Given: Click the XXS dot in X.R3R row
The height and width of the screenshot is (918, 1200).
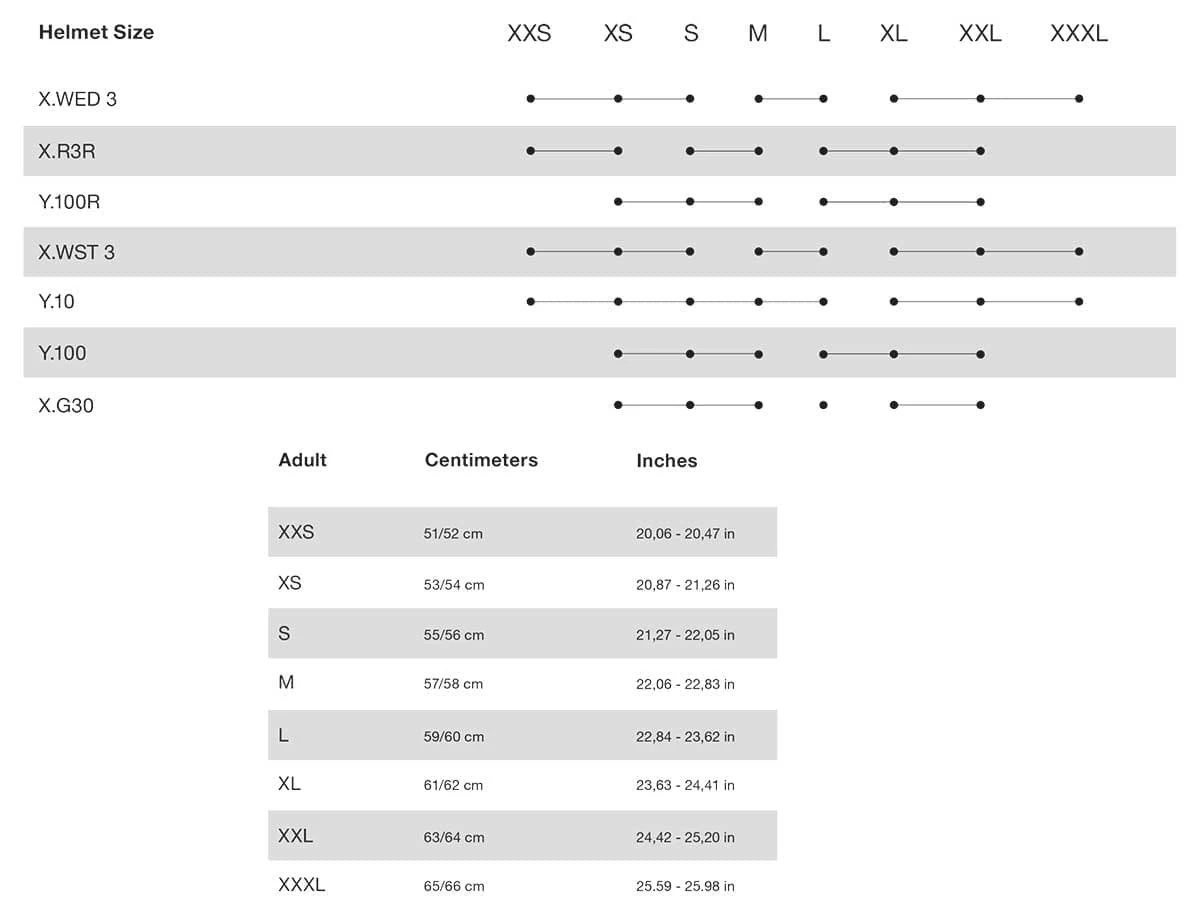Looking at the screenshot, I should [x=530, y=151].
